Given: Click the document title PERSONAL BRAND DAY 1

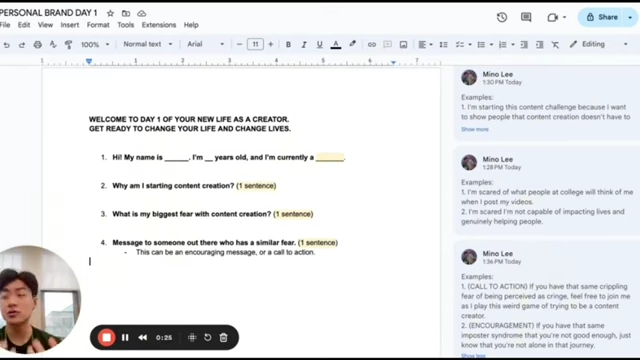Looking at the screenshot, I should 49,13.
